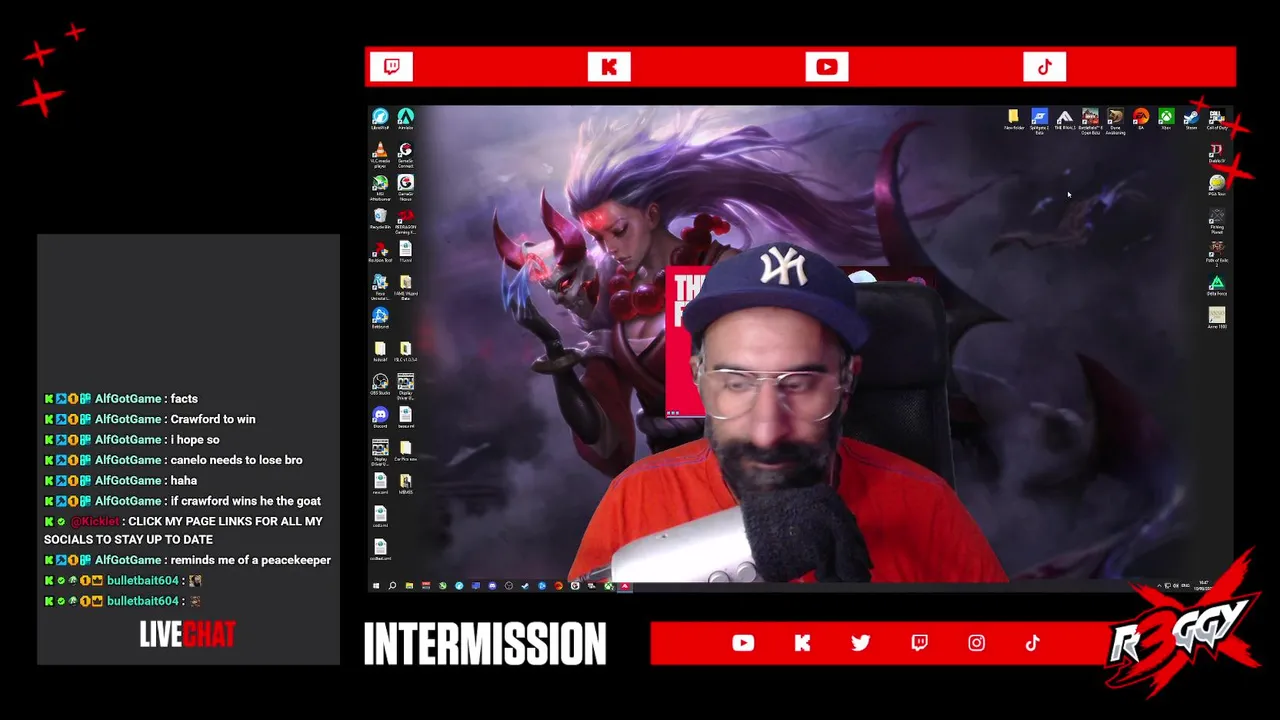Click YouTube icon in bottom social bar
The image size is (1280, 720).
(743, 644)
